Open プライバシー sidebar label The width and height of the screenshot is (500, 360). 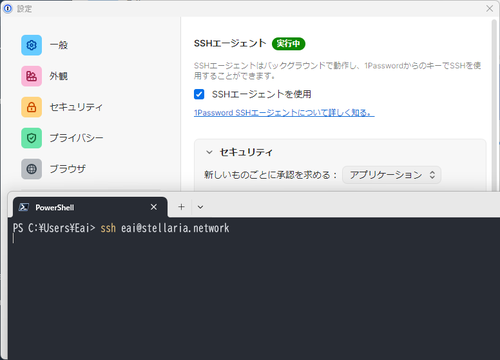(76, 138)
